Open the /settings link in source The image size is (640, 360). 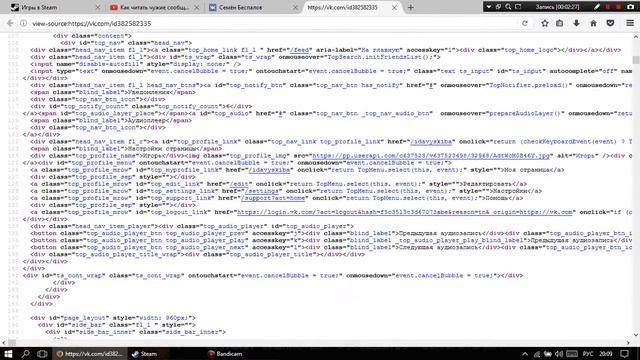tap(262, 191)
